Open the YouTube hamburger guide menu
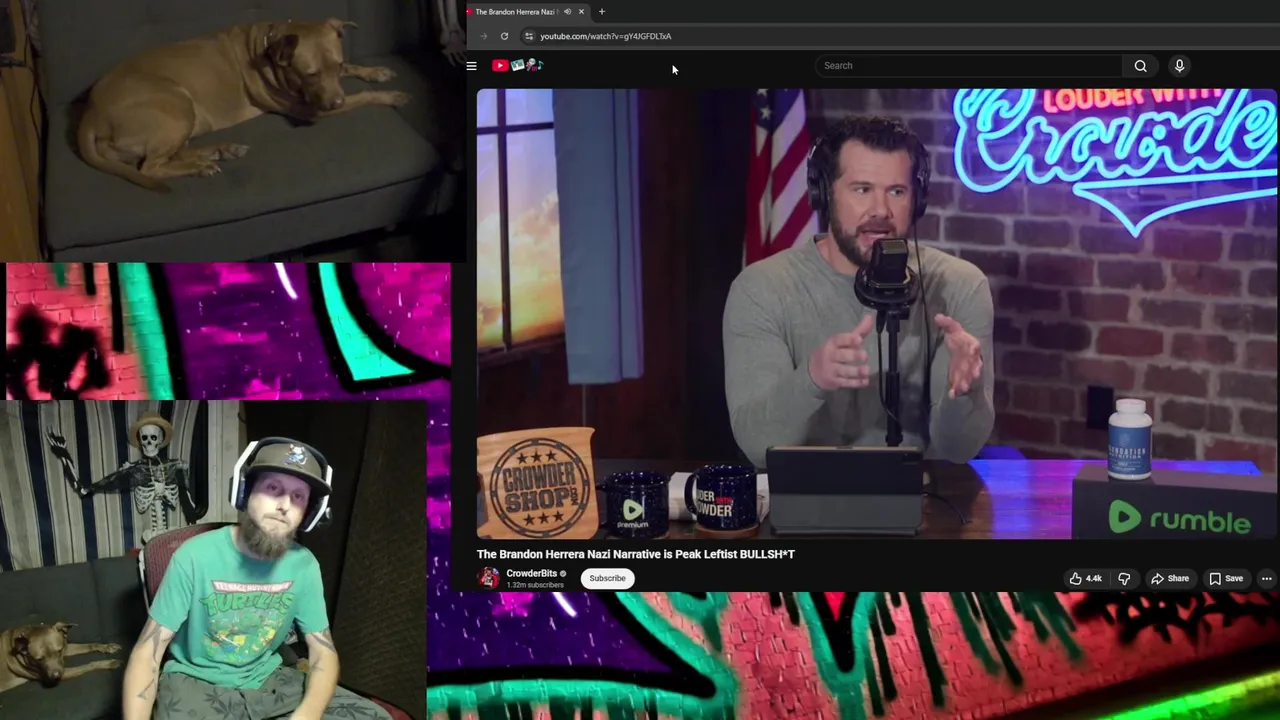This screenshot has height=720, width=1280. pos(472,66)
